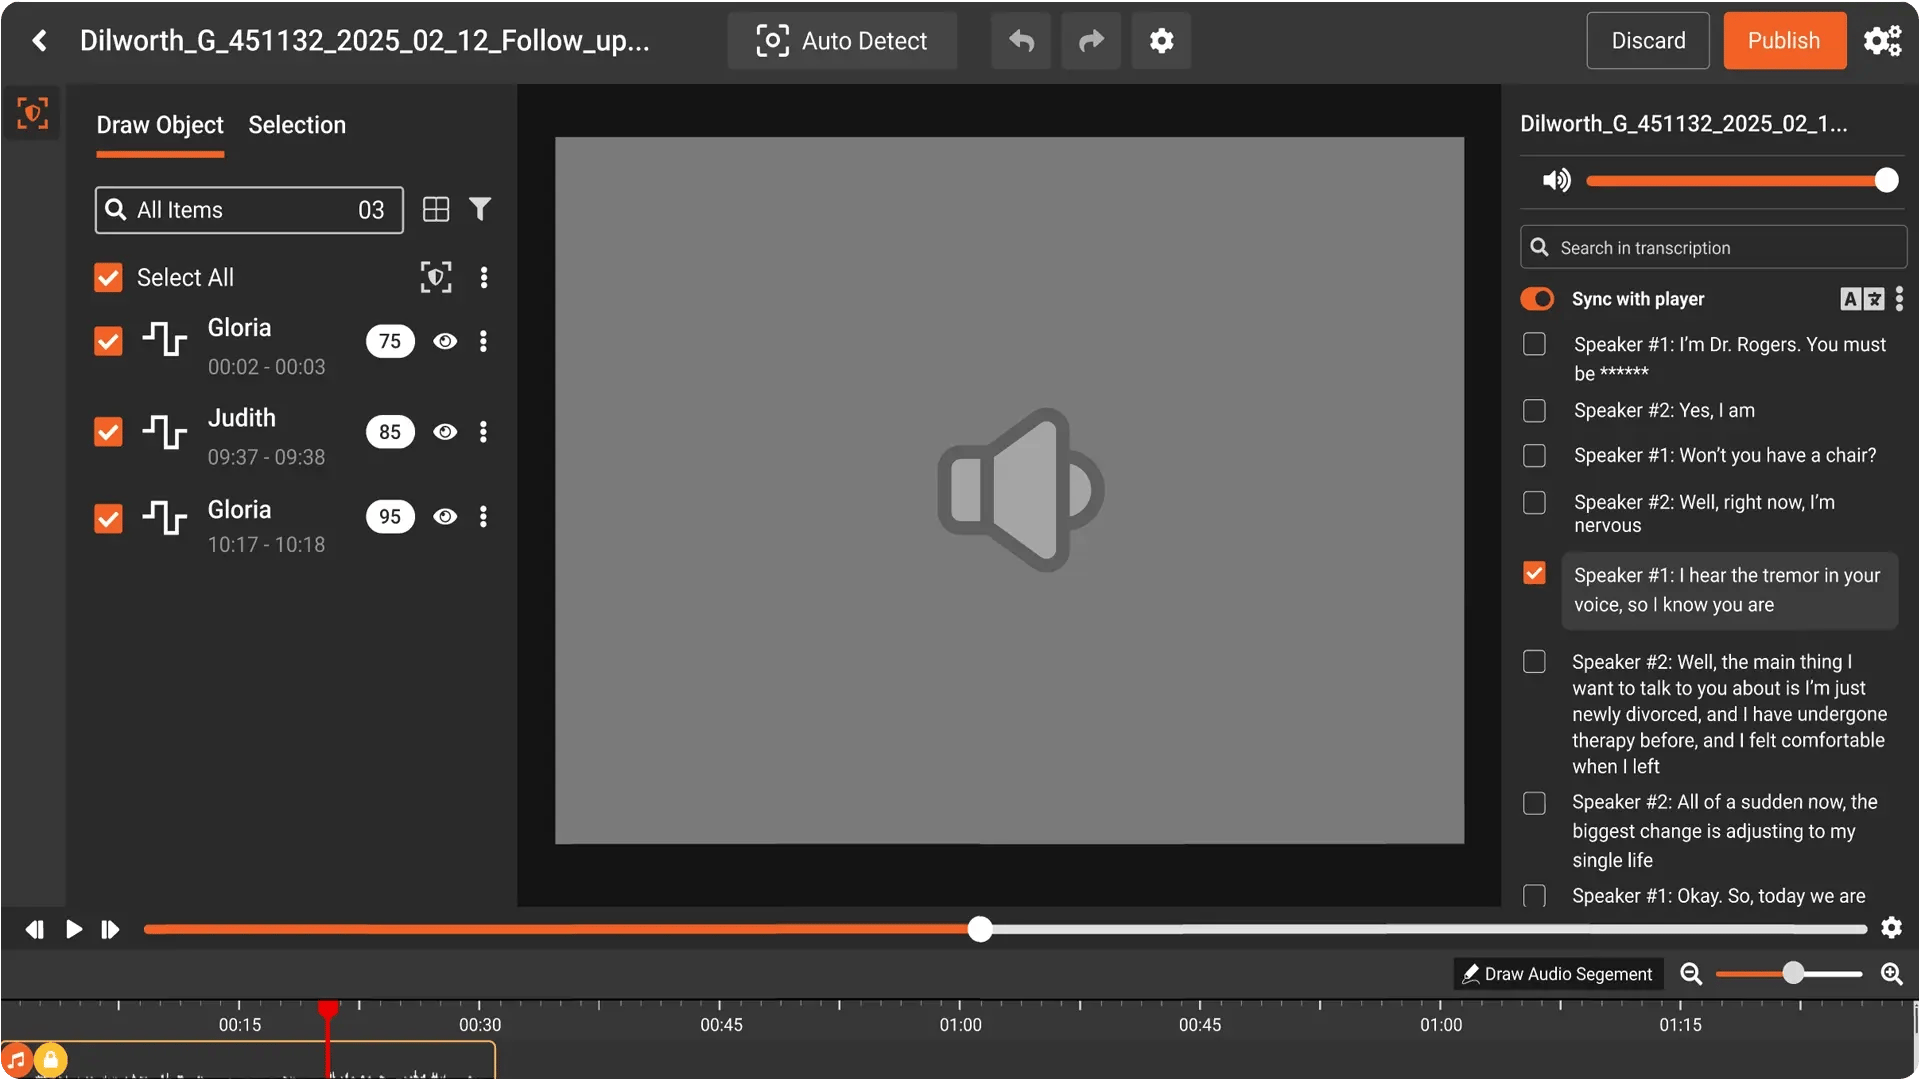Image resolution: width=1920 pixels, height=1080 pixels.
Task: Zoom out the timeline
Action: (x=1691, y=974)
